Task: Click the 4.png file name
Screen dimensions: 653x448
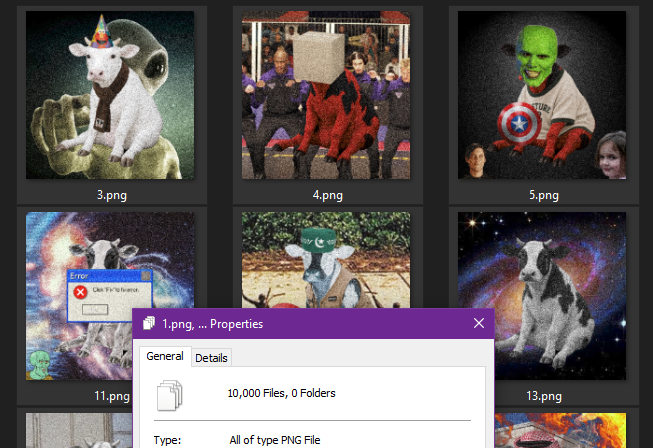Action: click(328, 195)
